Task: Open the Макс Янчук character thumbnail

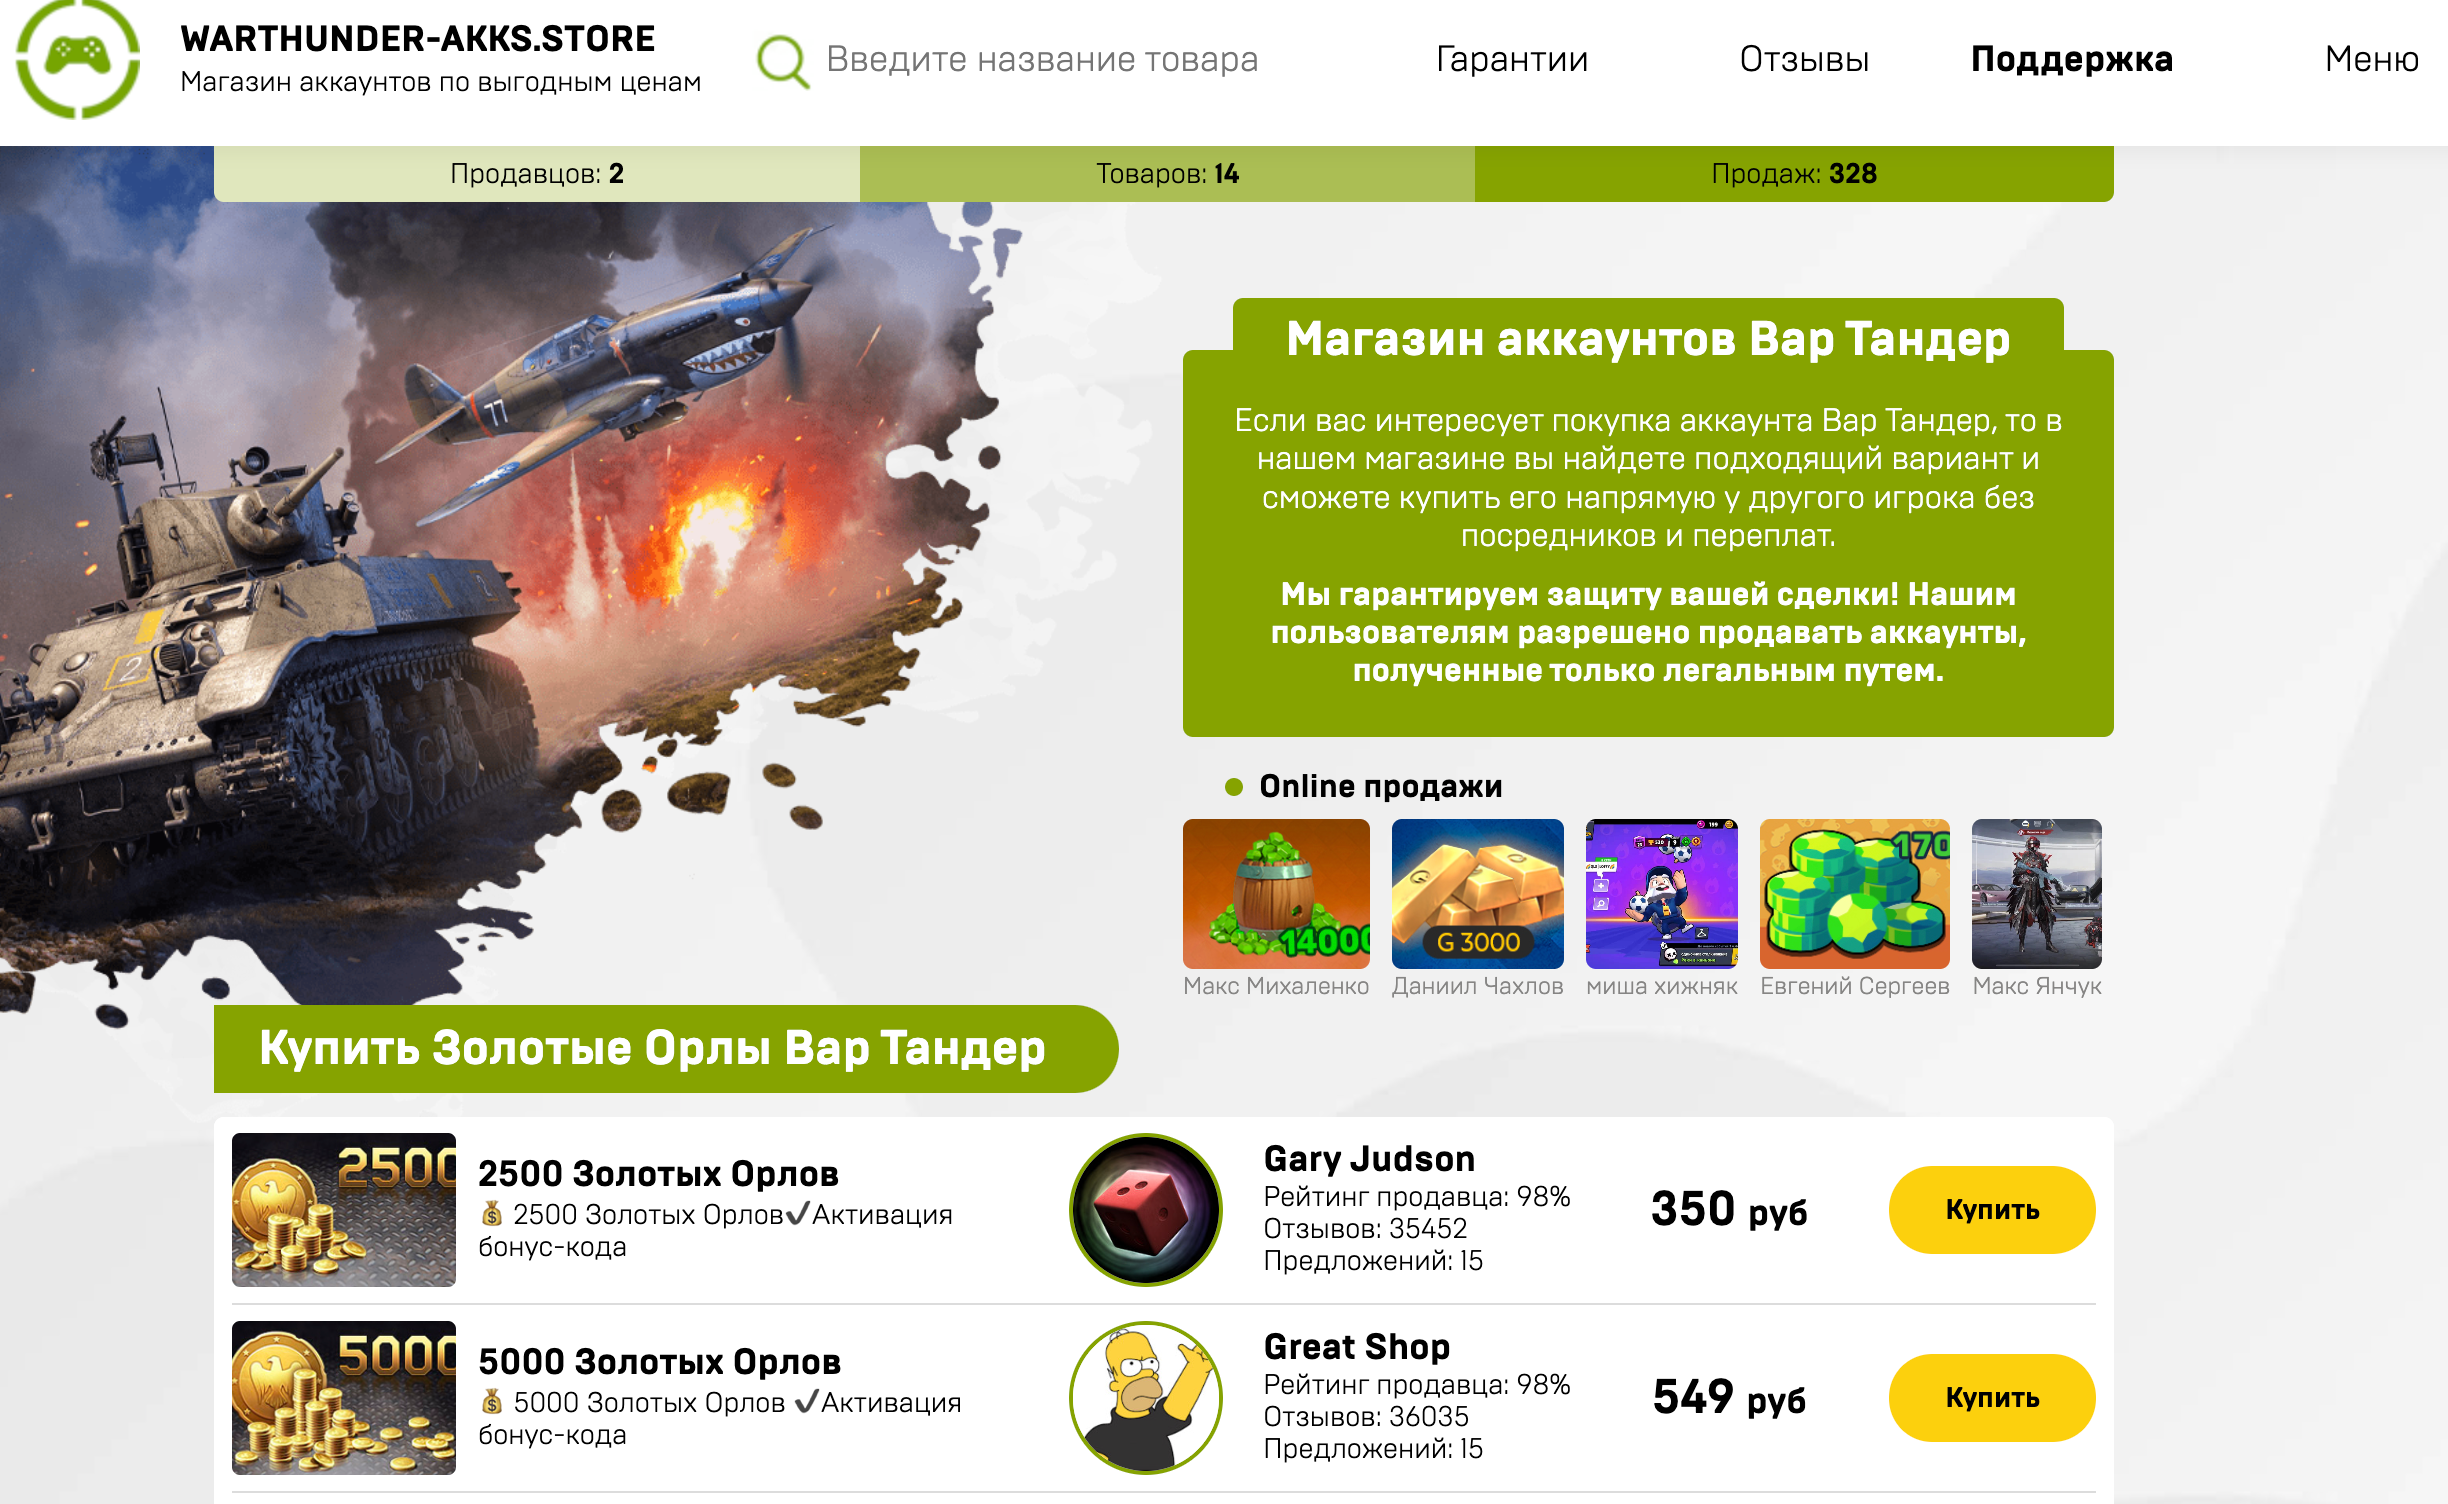Action: [x=2036, y=893]
